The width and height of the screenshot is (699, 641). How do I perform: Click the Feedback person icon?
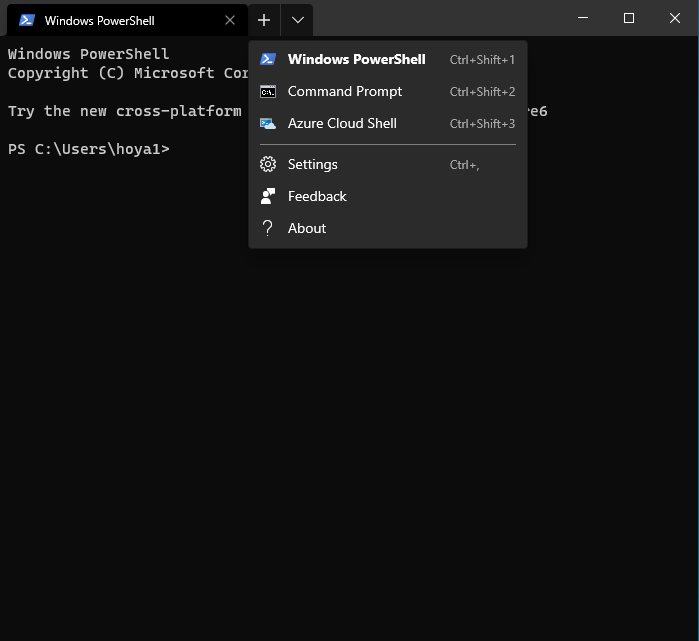coord(268,197)
